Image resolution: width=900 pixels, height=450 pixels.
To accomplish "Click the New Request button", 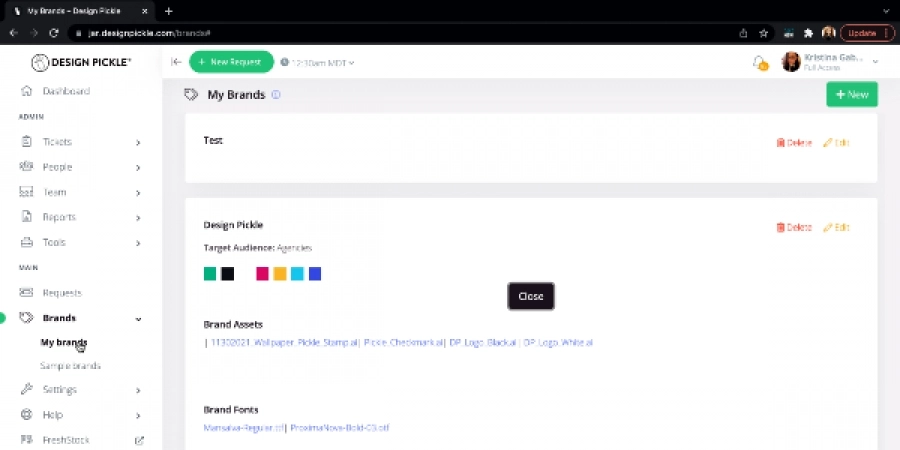I will [232, 62].
